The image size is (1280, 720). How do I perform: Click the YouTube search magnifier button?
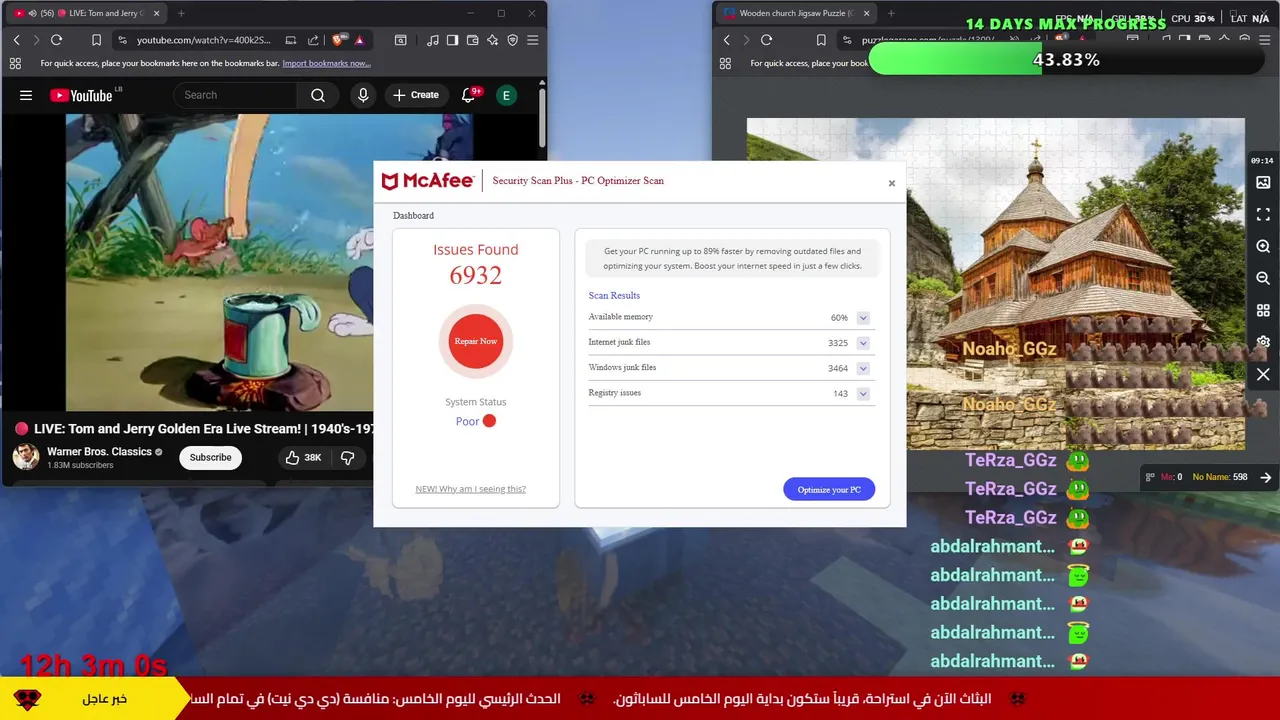click(x=318, y=95)
